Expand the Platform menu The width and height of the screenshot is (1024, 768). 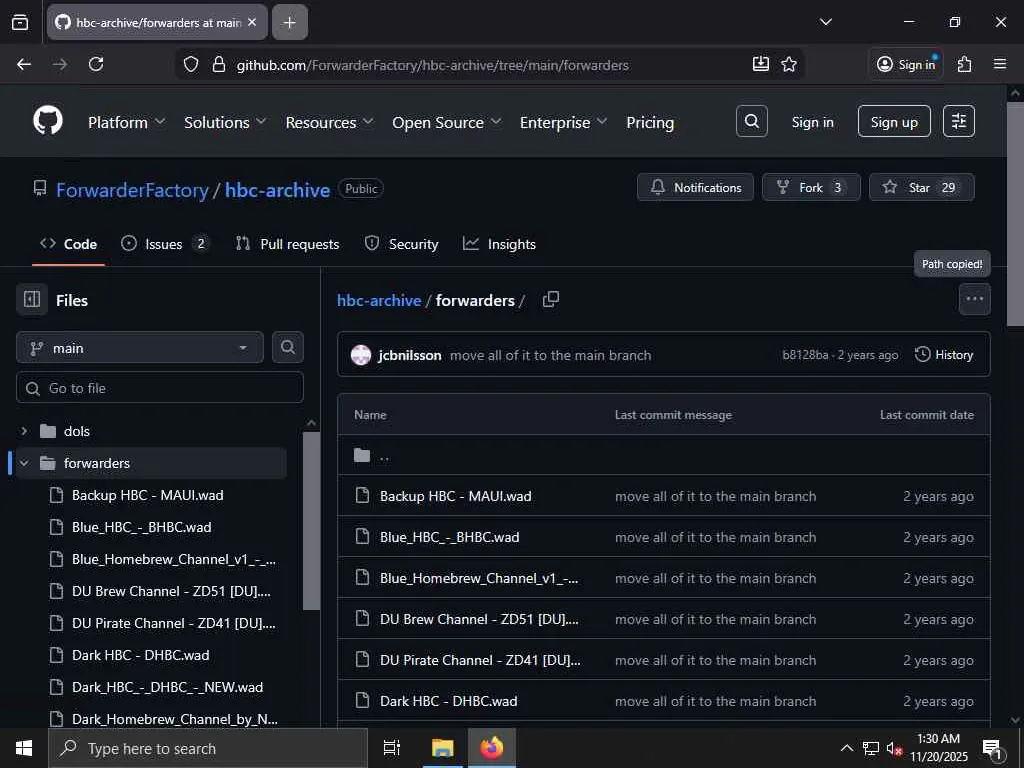127,122
